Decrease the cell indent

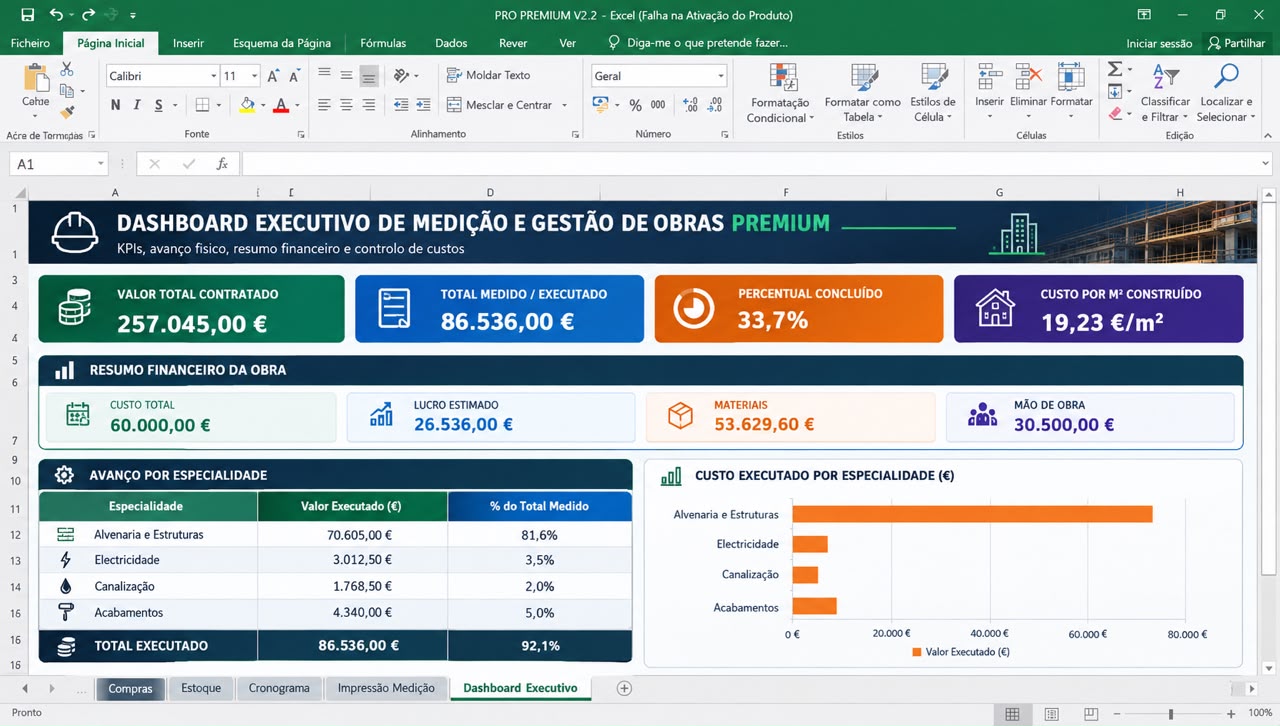point(401,105)
